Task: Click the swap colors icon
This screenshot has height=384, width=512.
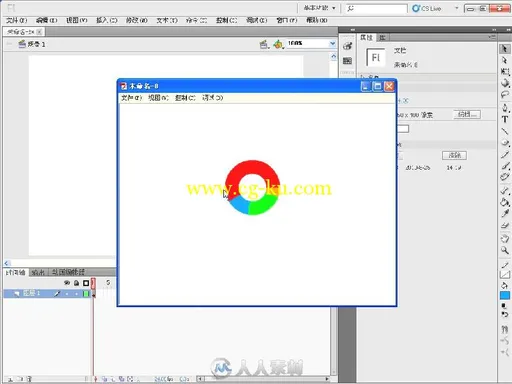Action: 505,314
